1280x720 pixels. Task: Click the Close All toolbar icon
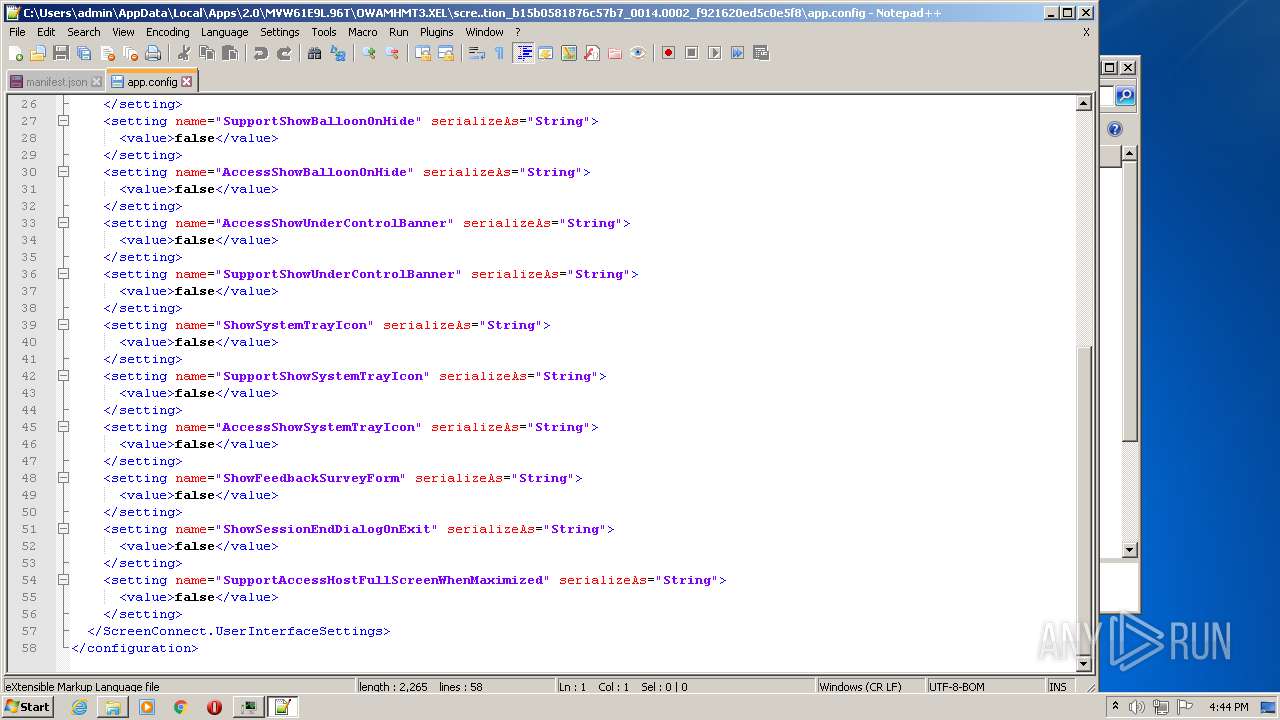[130, 53]
